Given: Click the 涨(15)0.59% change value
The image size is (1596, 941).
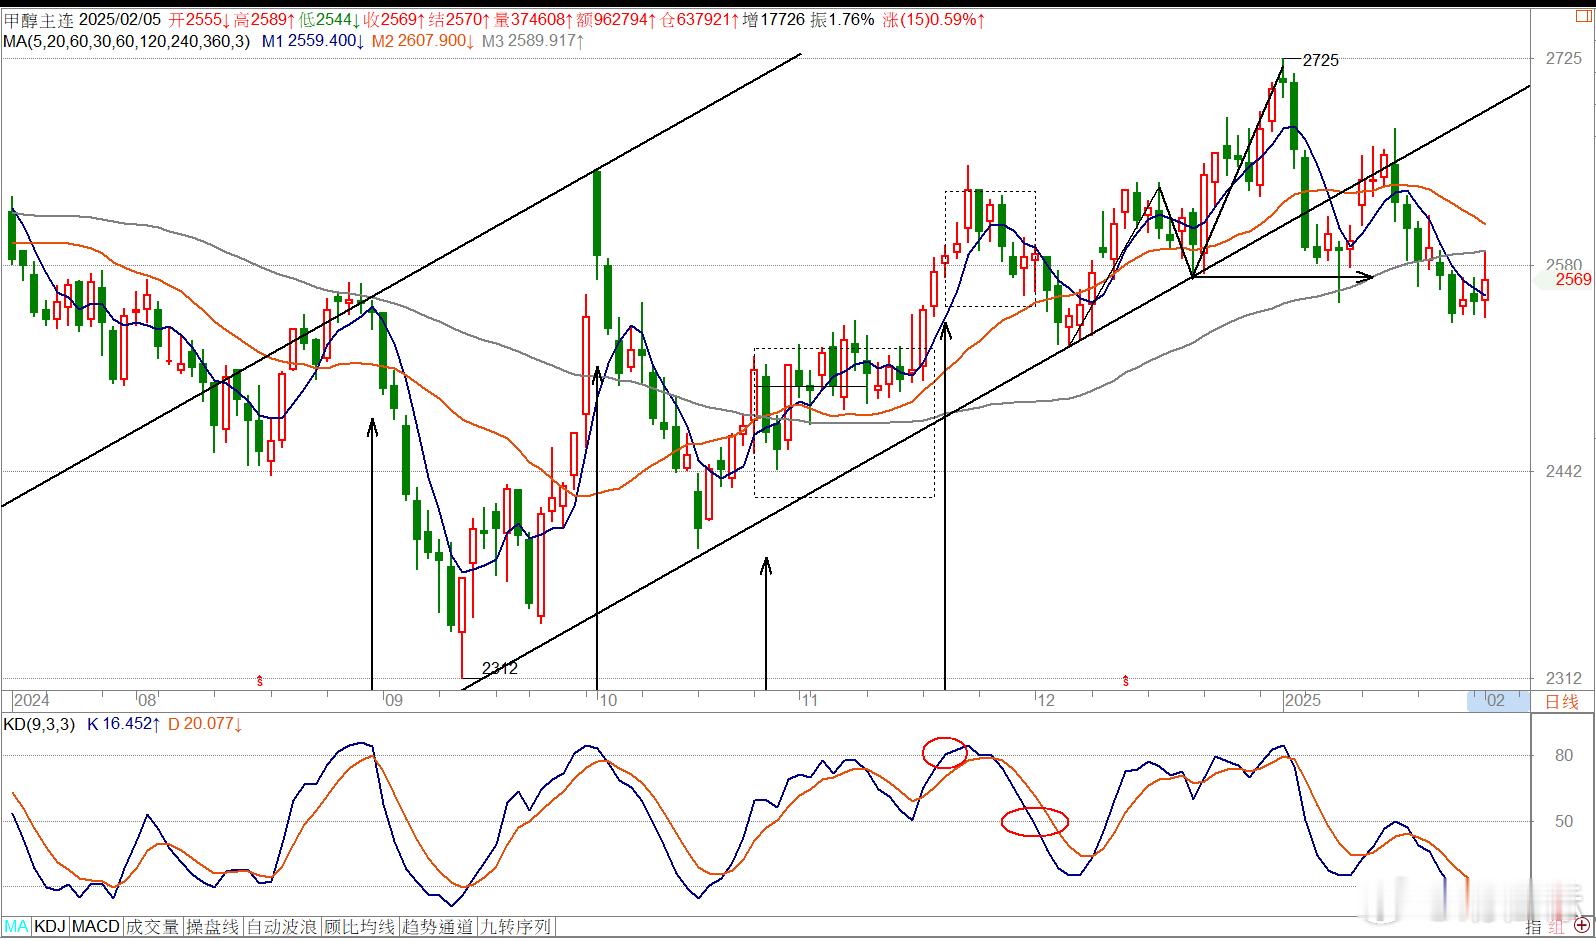Looking at the screenshot, I should [935, 19].
